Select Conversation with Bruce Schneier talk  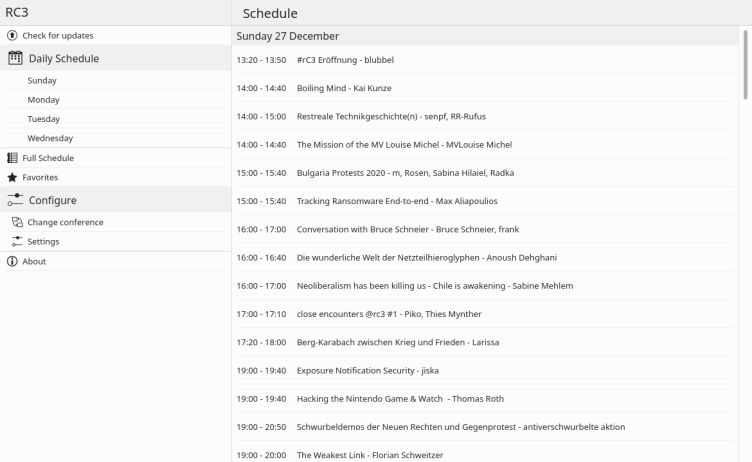(x=407, y=229)
